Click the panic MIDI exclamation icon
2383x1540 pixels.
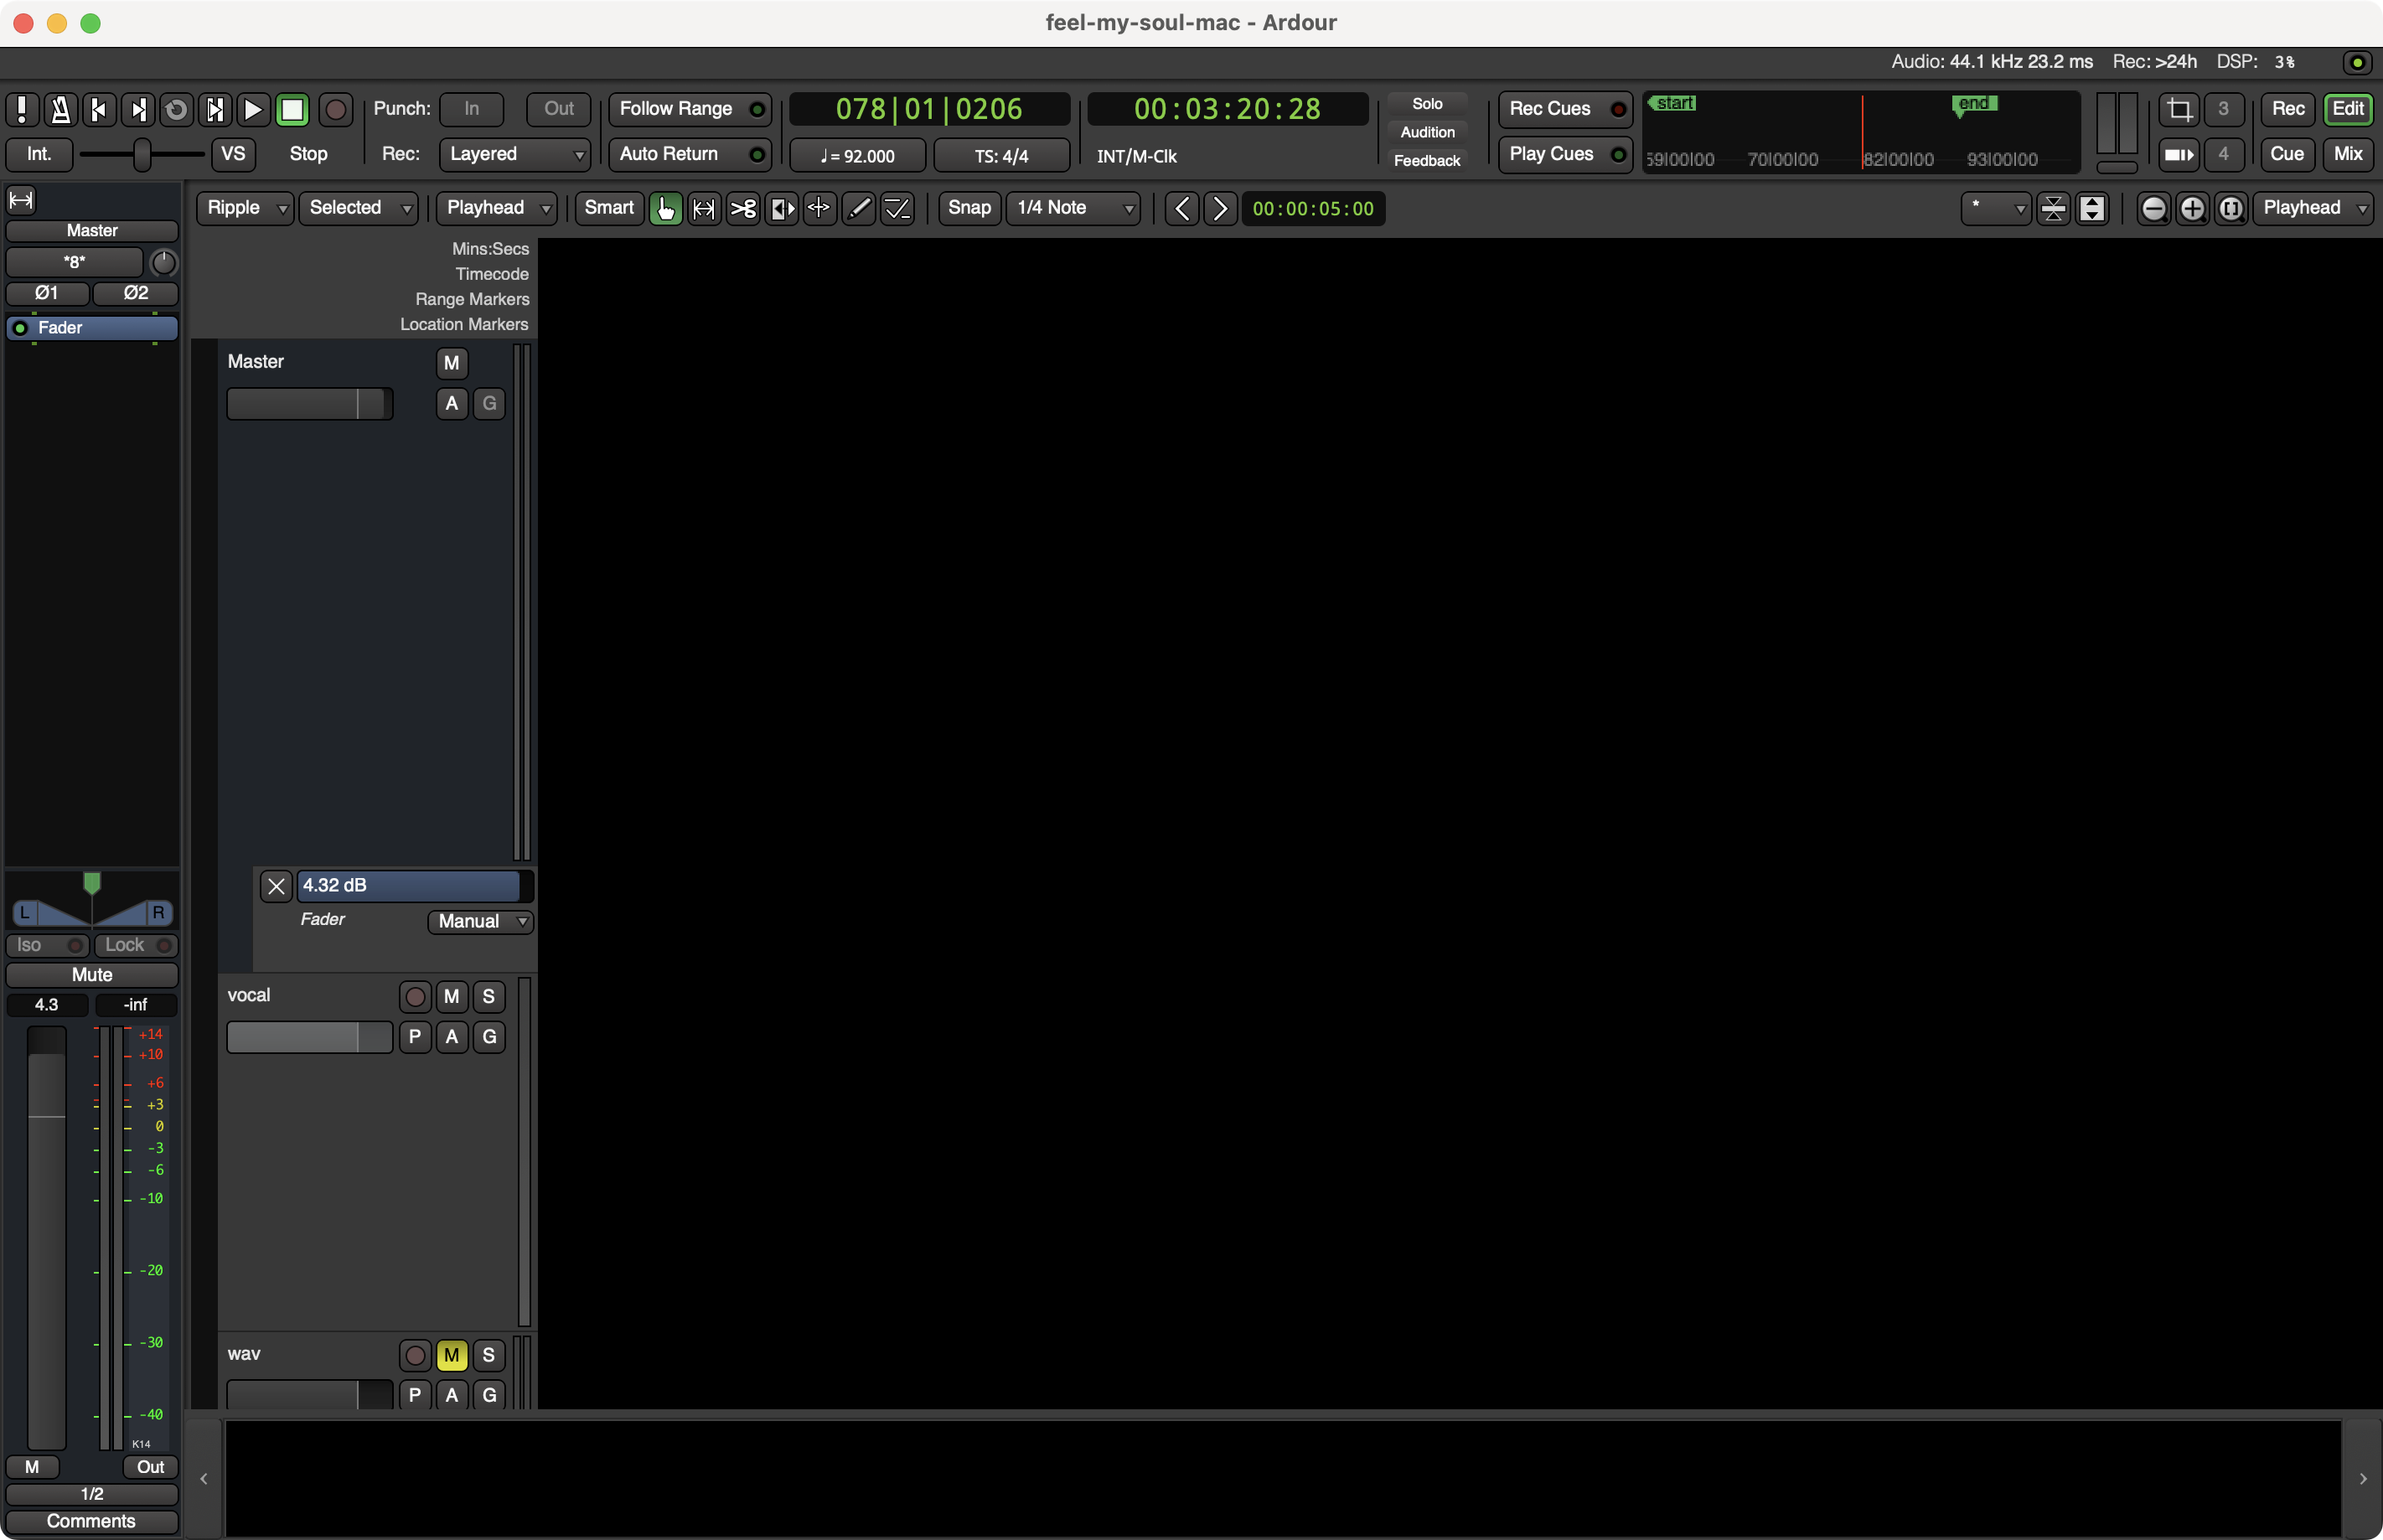coord(22,109)
